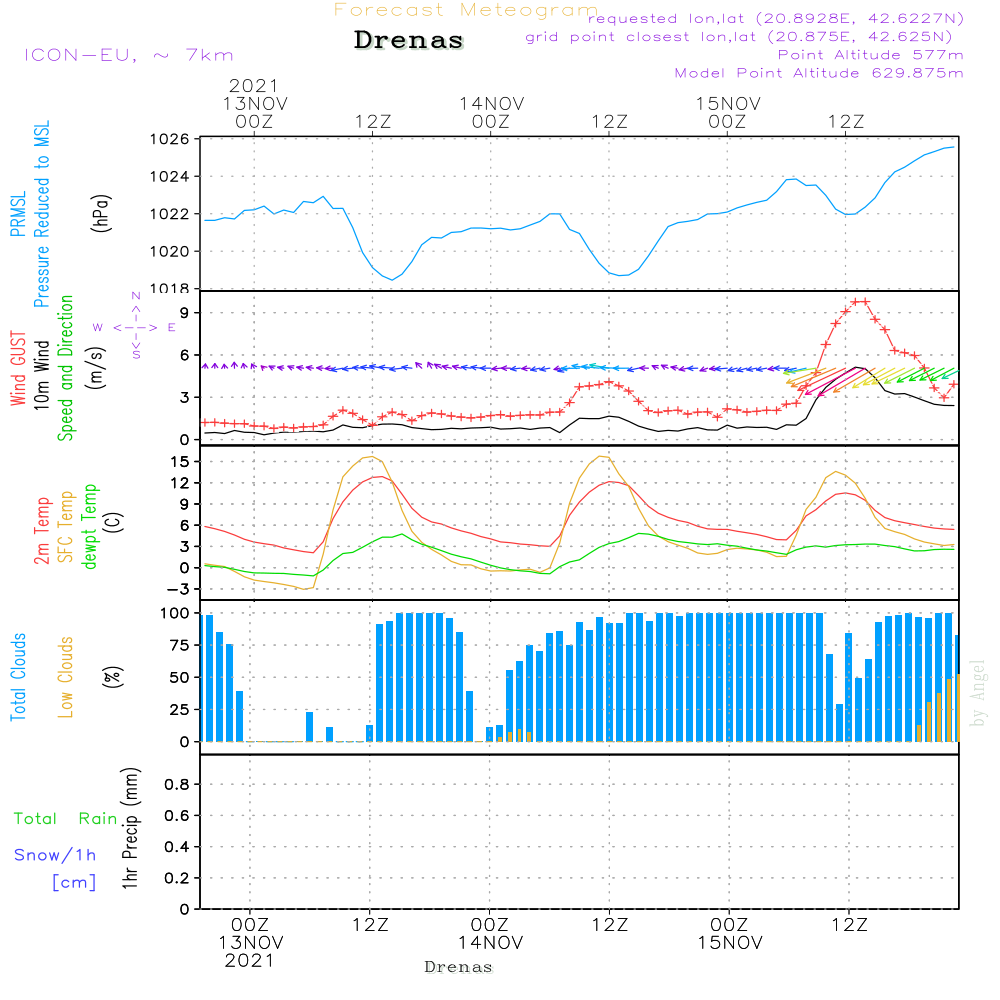Click the green 'Total Rain' legend text
Viewport: 1000px width, 1000px height.
[x=66, y=819]
